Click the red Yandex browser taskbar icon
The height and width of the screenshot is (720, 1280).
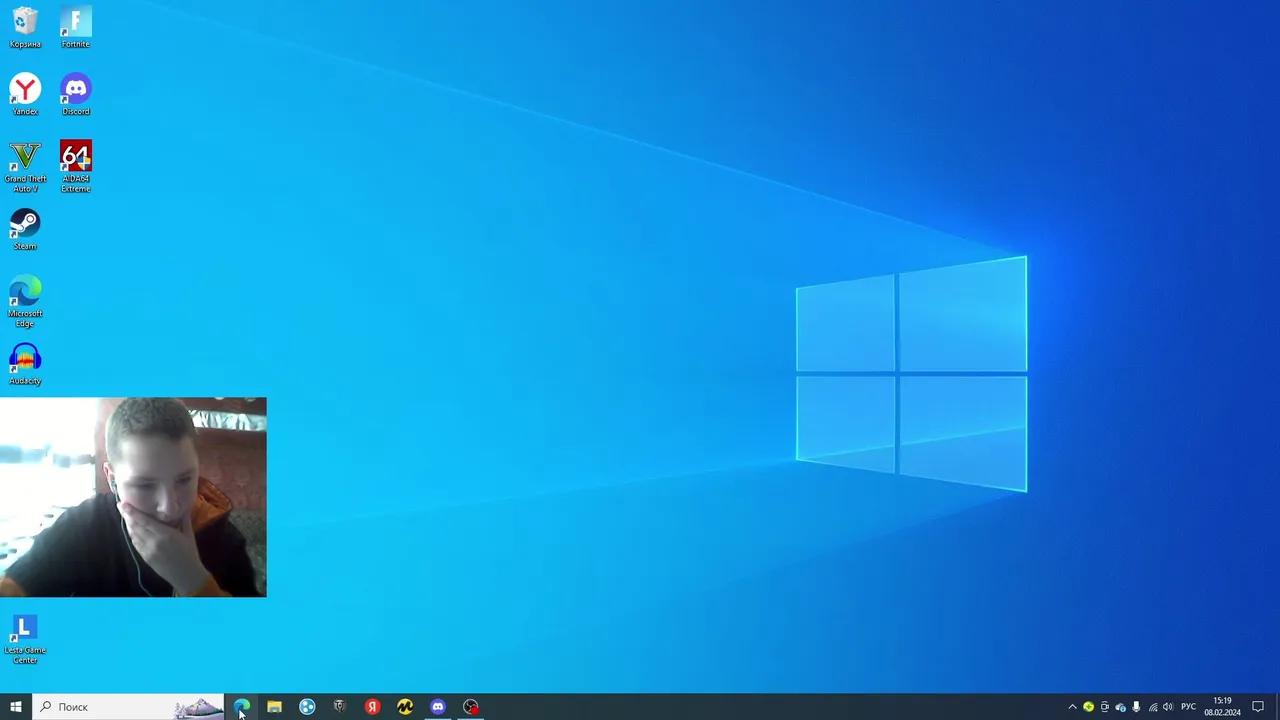372,707
